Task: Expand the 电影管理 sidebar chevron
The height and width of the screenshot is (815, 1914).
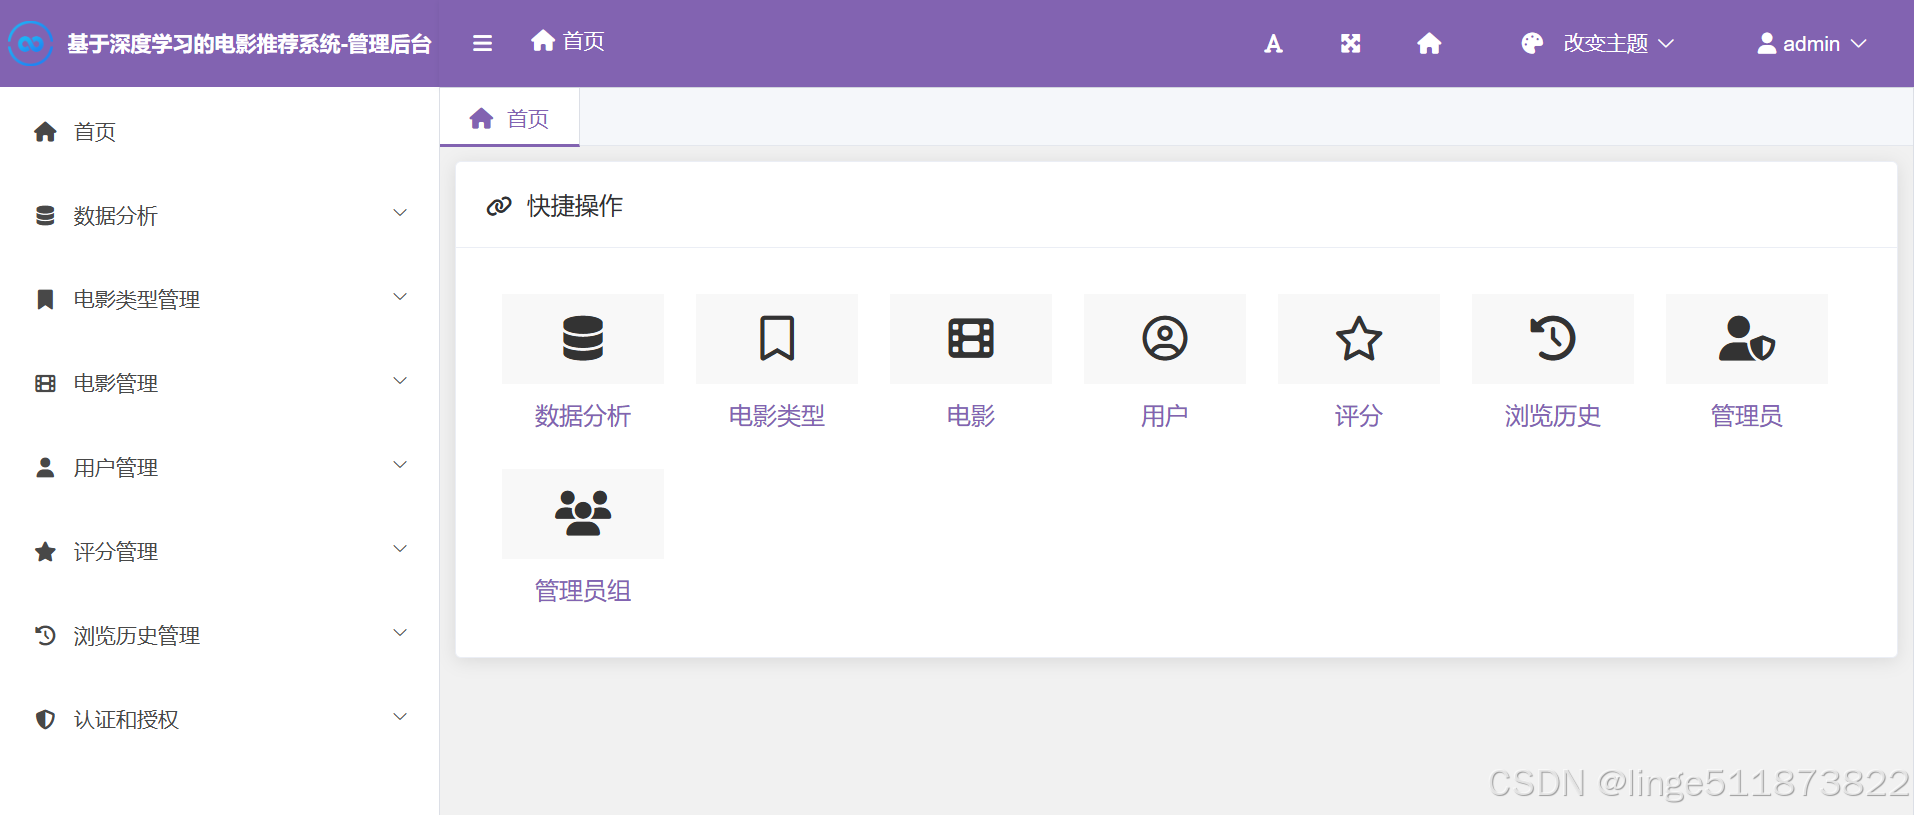Action: pyautogui.click(x=400, y=381)
